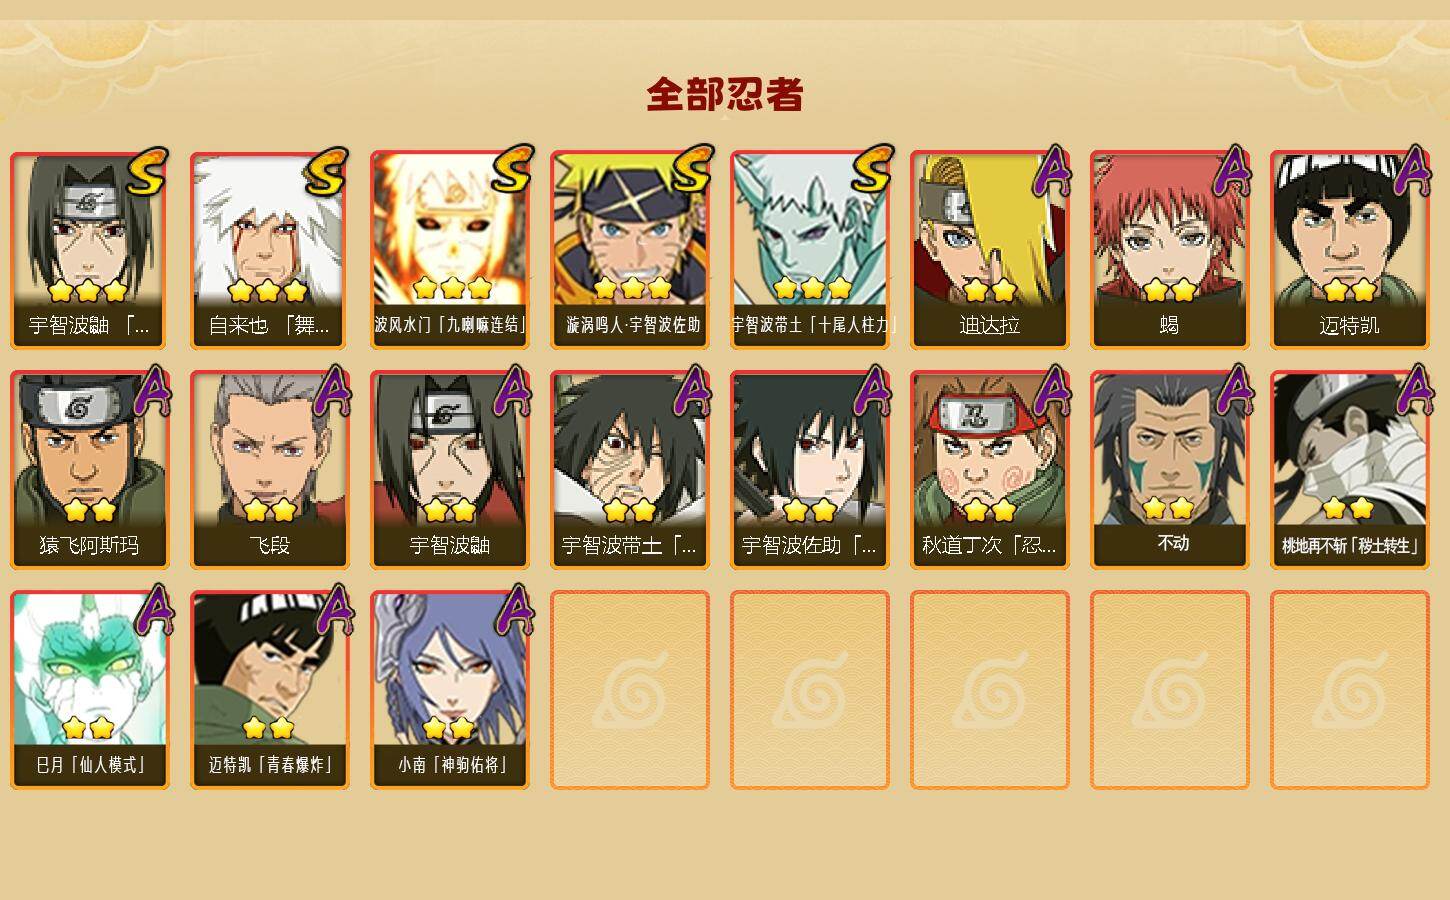Screen dimensions: 1450x900
Task: Click the 全部忍者 heading
Action: [x=725, y=95]
